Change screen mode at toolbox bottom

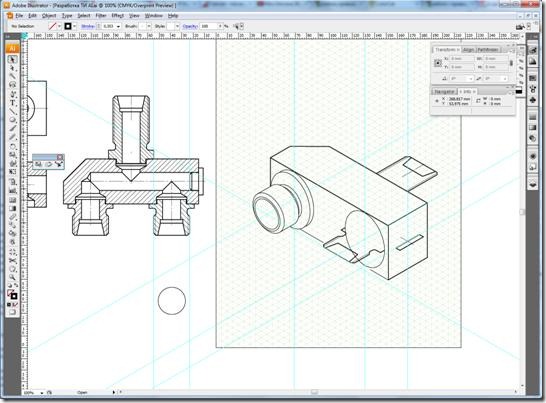click(x=13, y=312)
